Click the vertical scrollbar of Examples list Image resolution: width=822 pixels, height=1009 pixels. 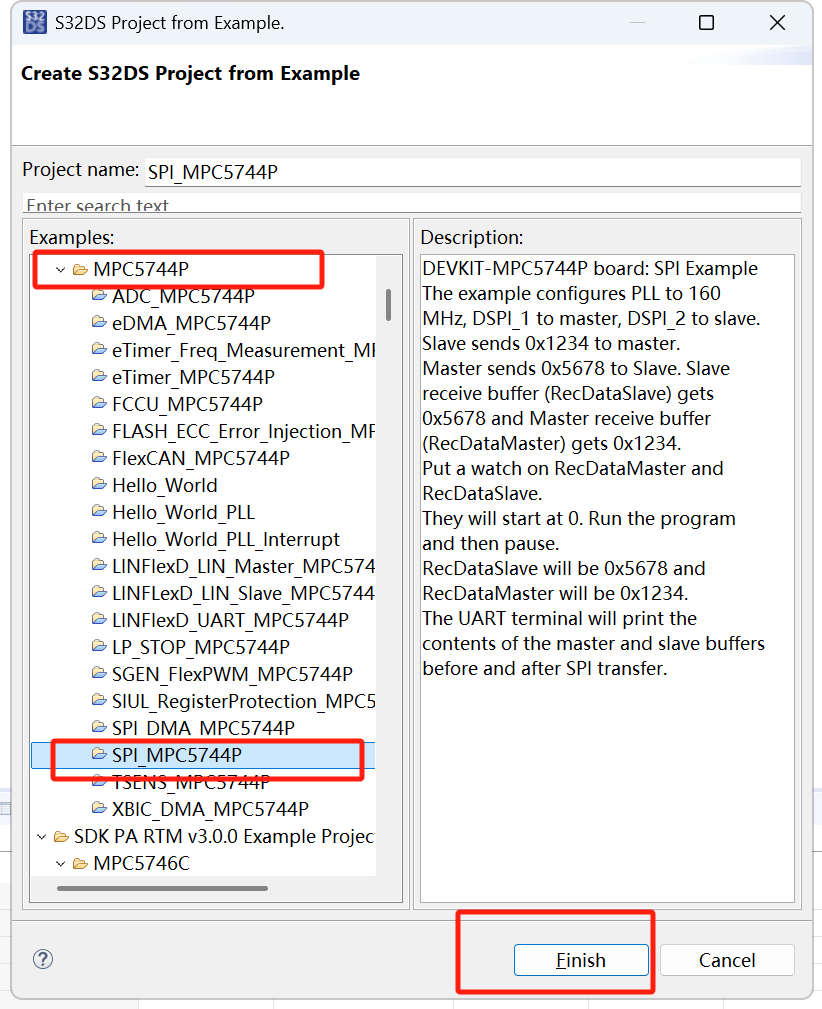point(389,305)
